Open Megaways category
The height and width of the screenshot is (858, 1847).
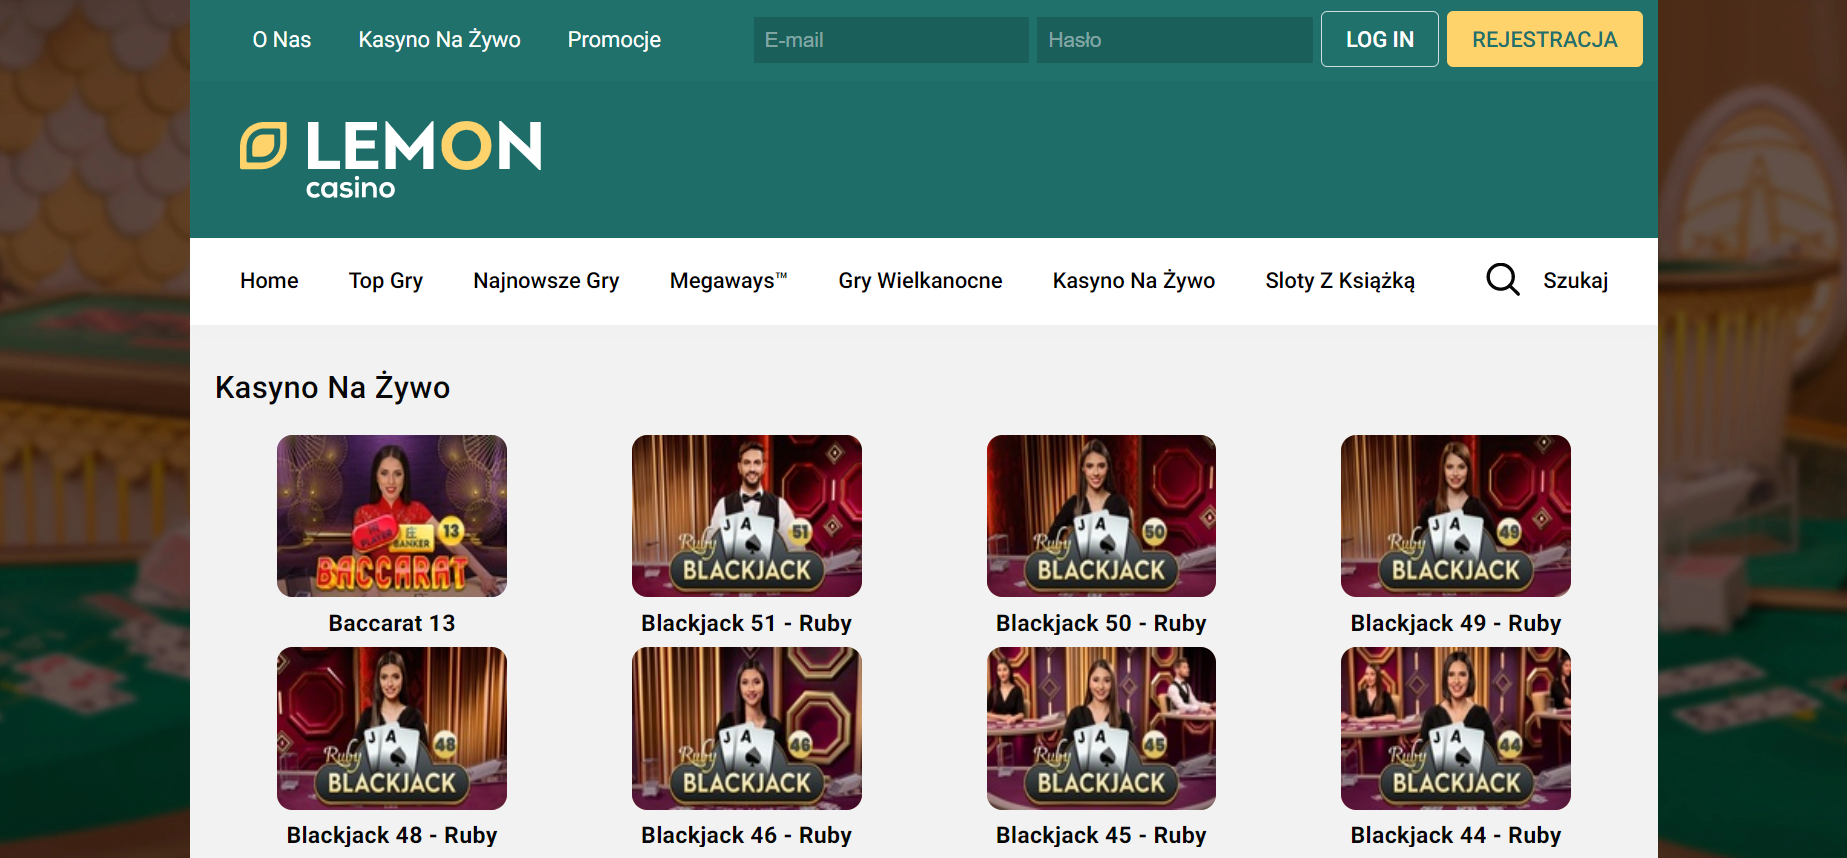(x=728, y=281)
